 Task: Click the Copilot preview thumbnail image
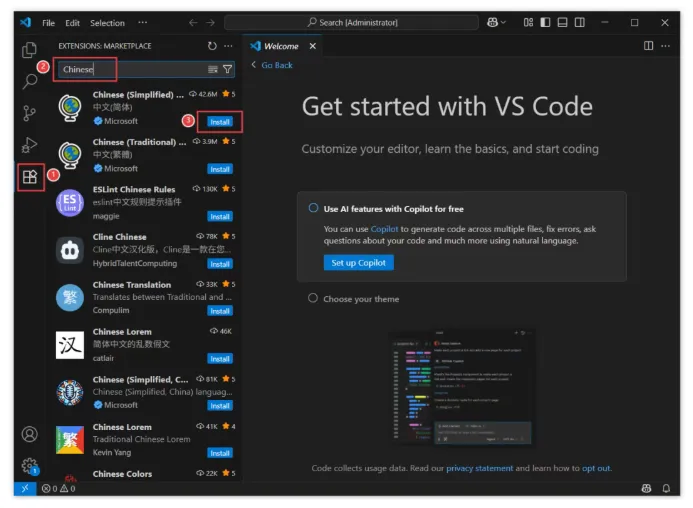(462, 387)
